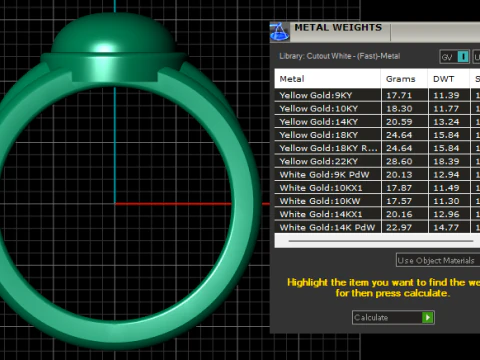Select the White Gold:10KX1 row
Screen dimensions: 480x360
[x=377, y=188]
